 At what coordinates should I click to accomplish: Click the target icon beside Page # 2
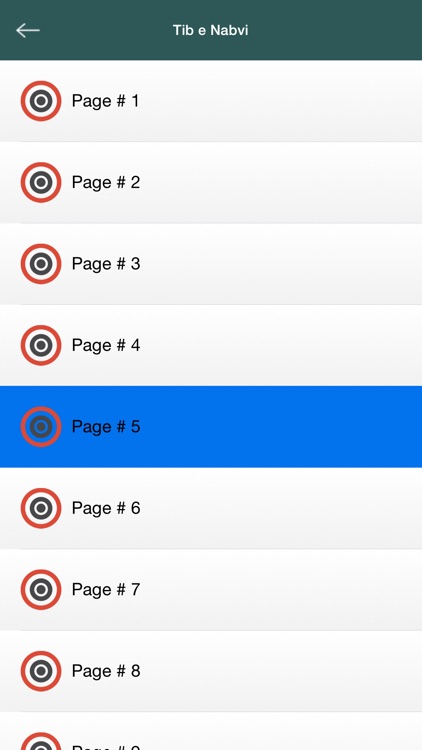[41, 182]
